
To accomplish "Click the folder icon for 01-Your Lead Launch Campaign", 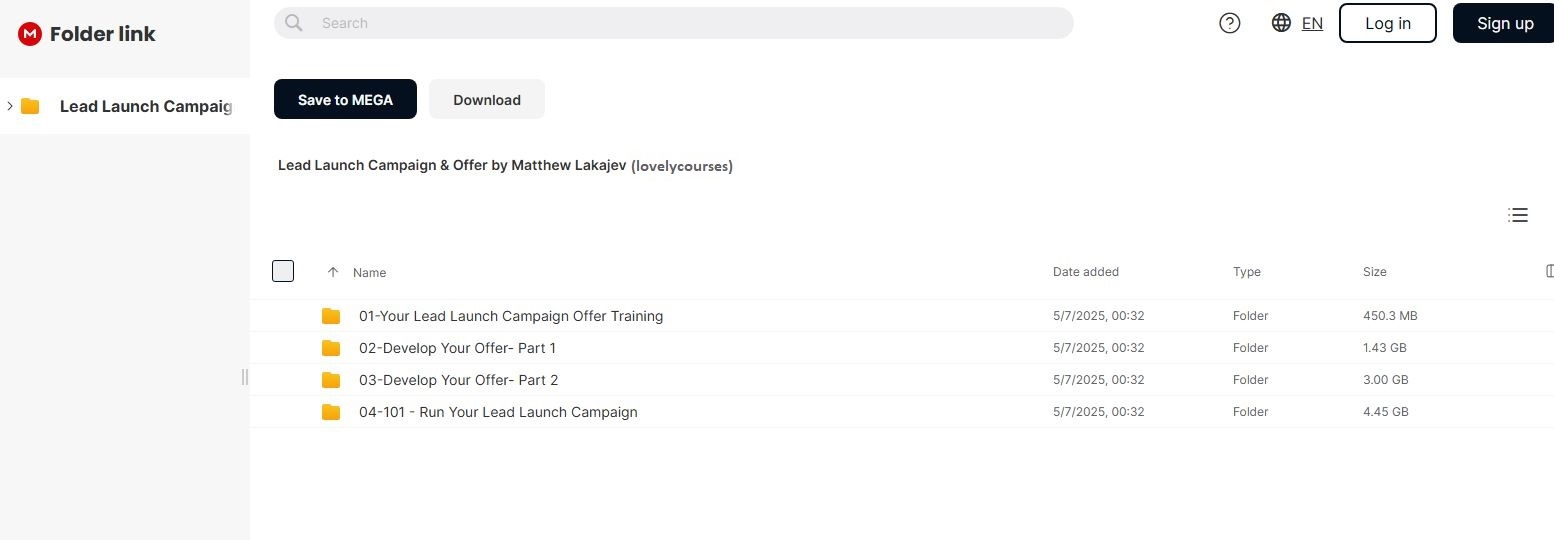I will click(x=331, y=316).
